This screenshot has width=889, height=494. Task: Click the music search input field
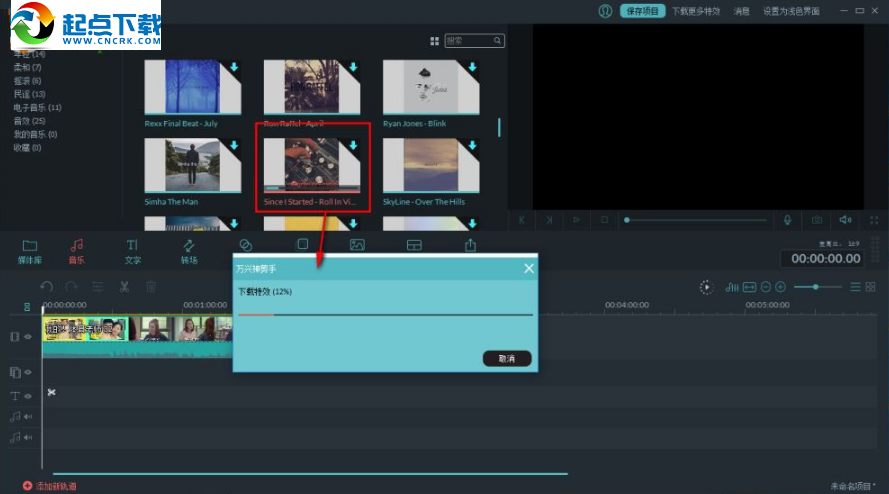469,41
